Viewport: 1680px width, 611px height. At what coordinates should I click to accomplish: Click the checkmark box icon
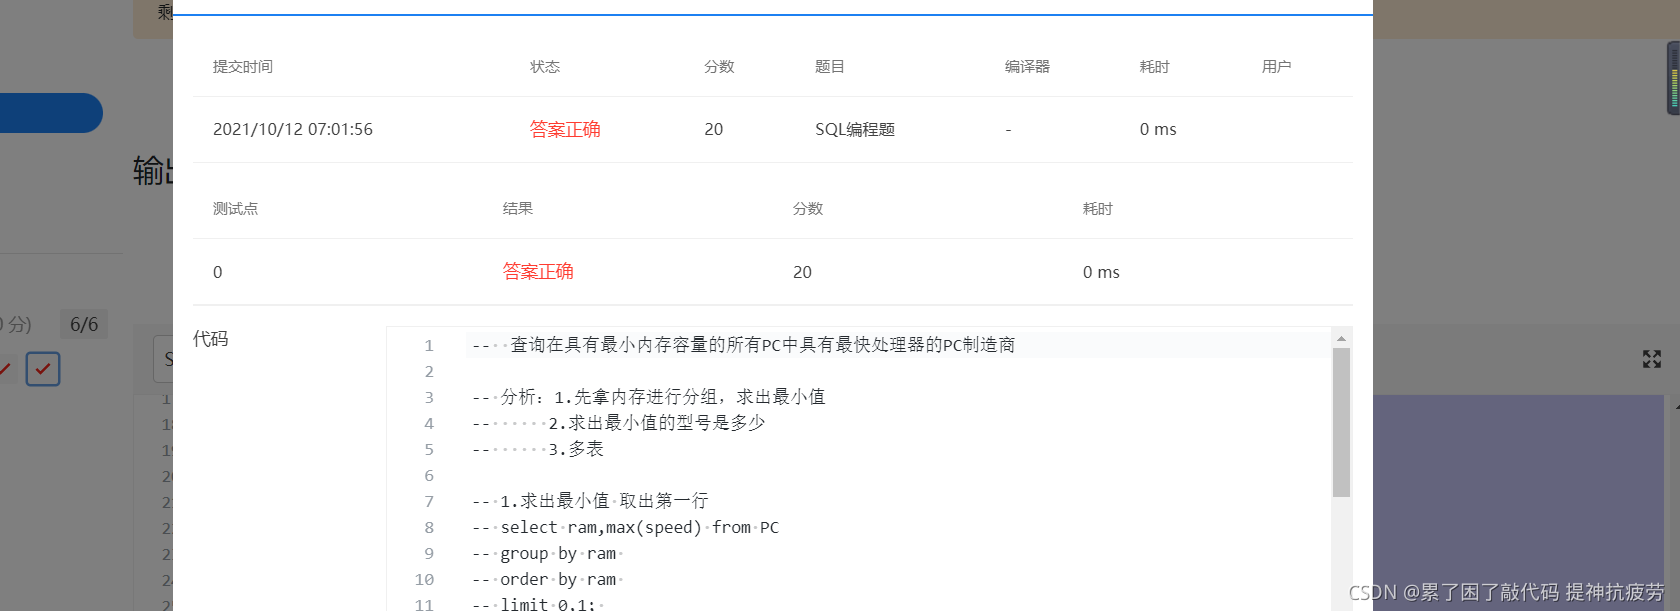43,369
